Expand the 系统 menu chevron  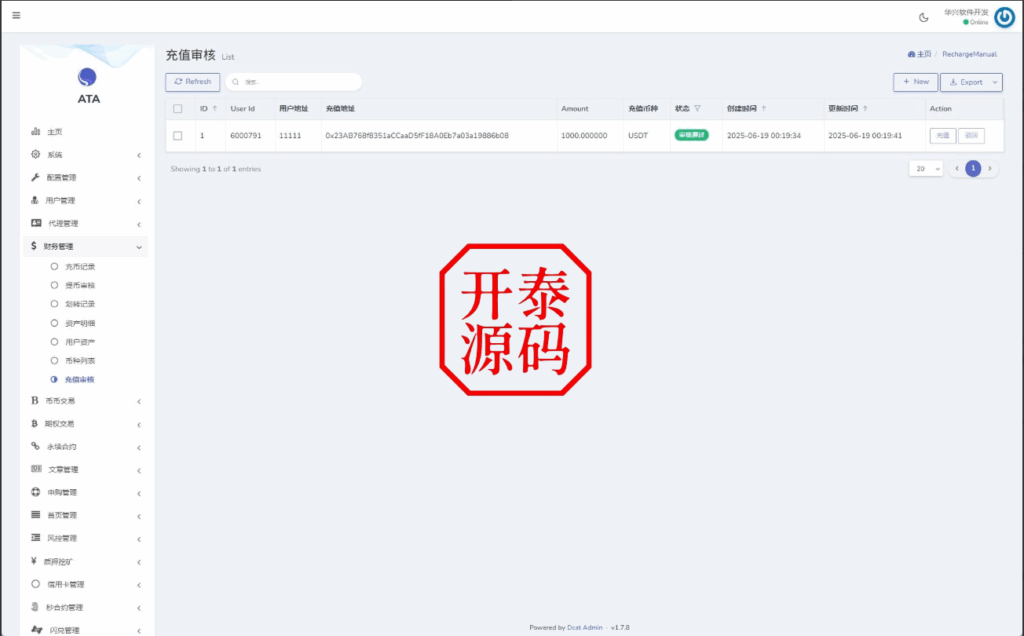point(139,155)
